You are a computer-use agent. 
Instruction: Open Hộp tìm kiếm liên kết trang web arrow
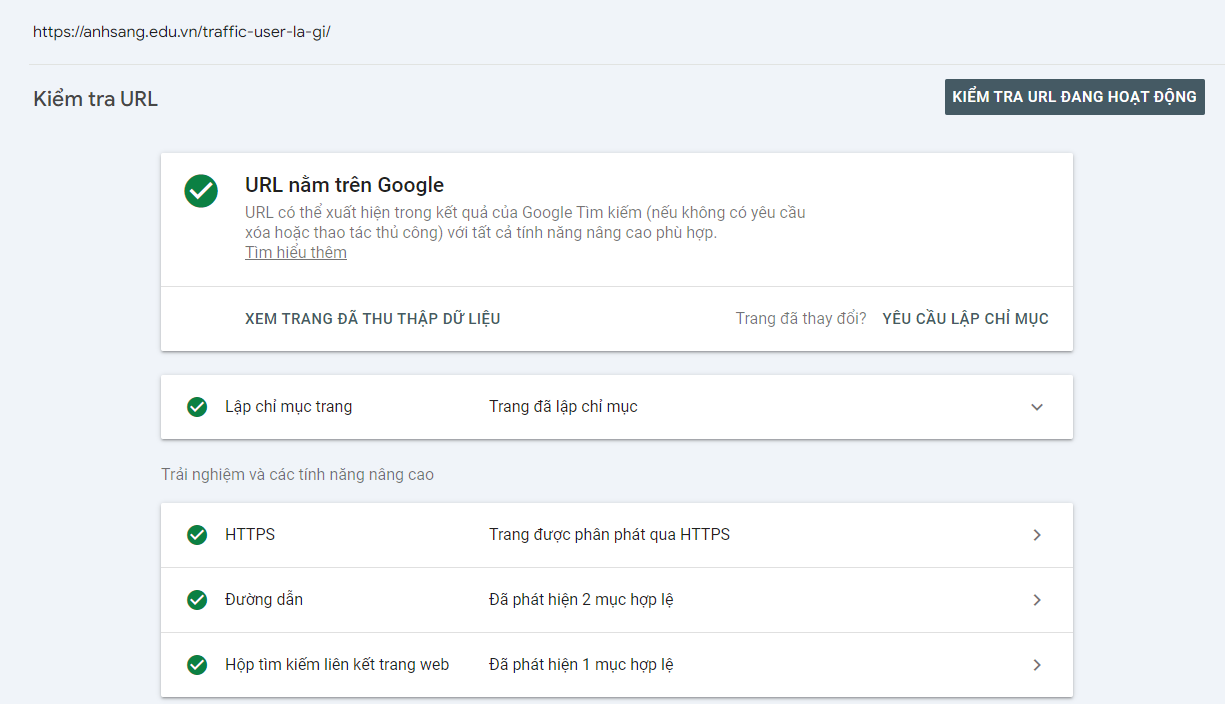1037,665
